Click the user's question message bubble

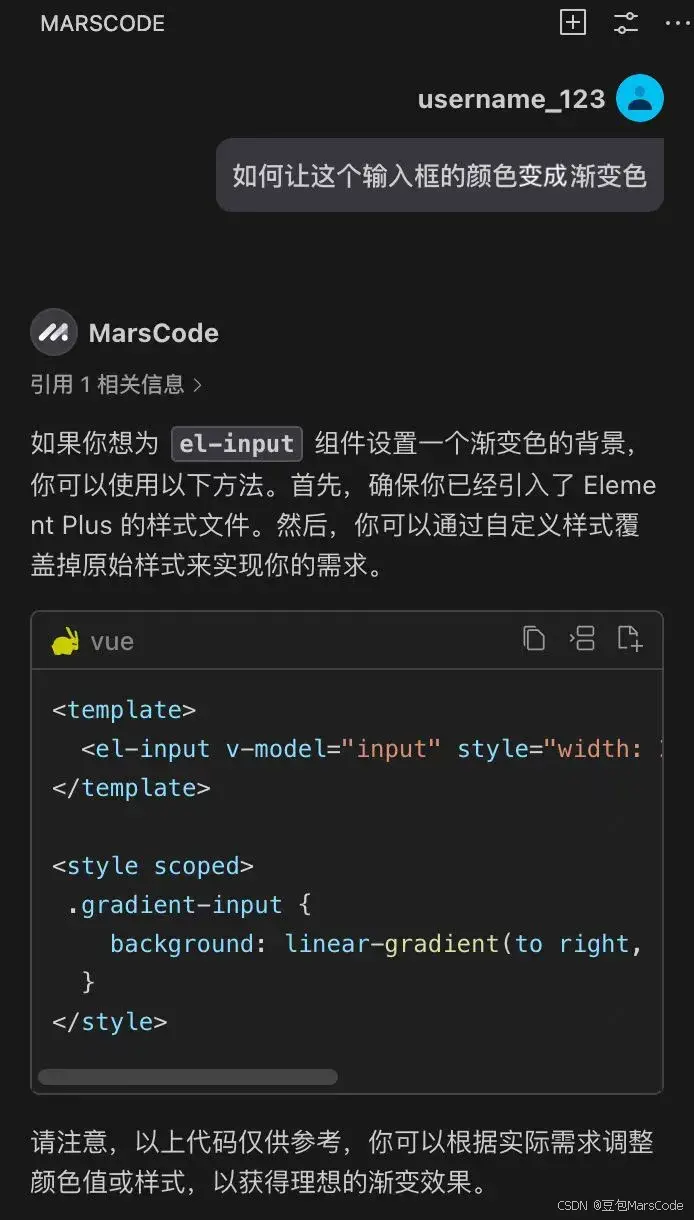440,175
